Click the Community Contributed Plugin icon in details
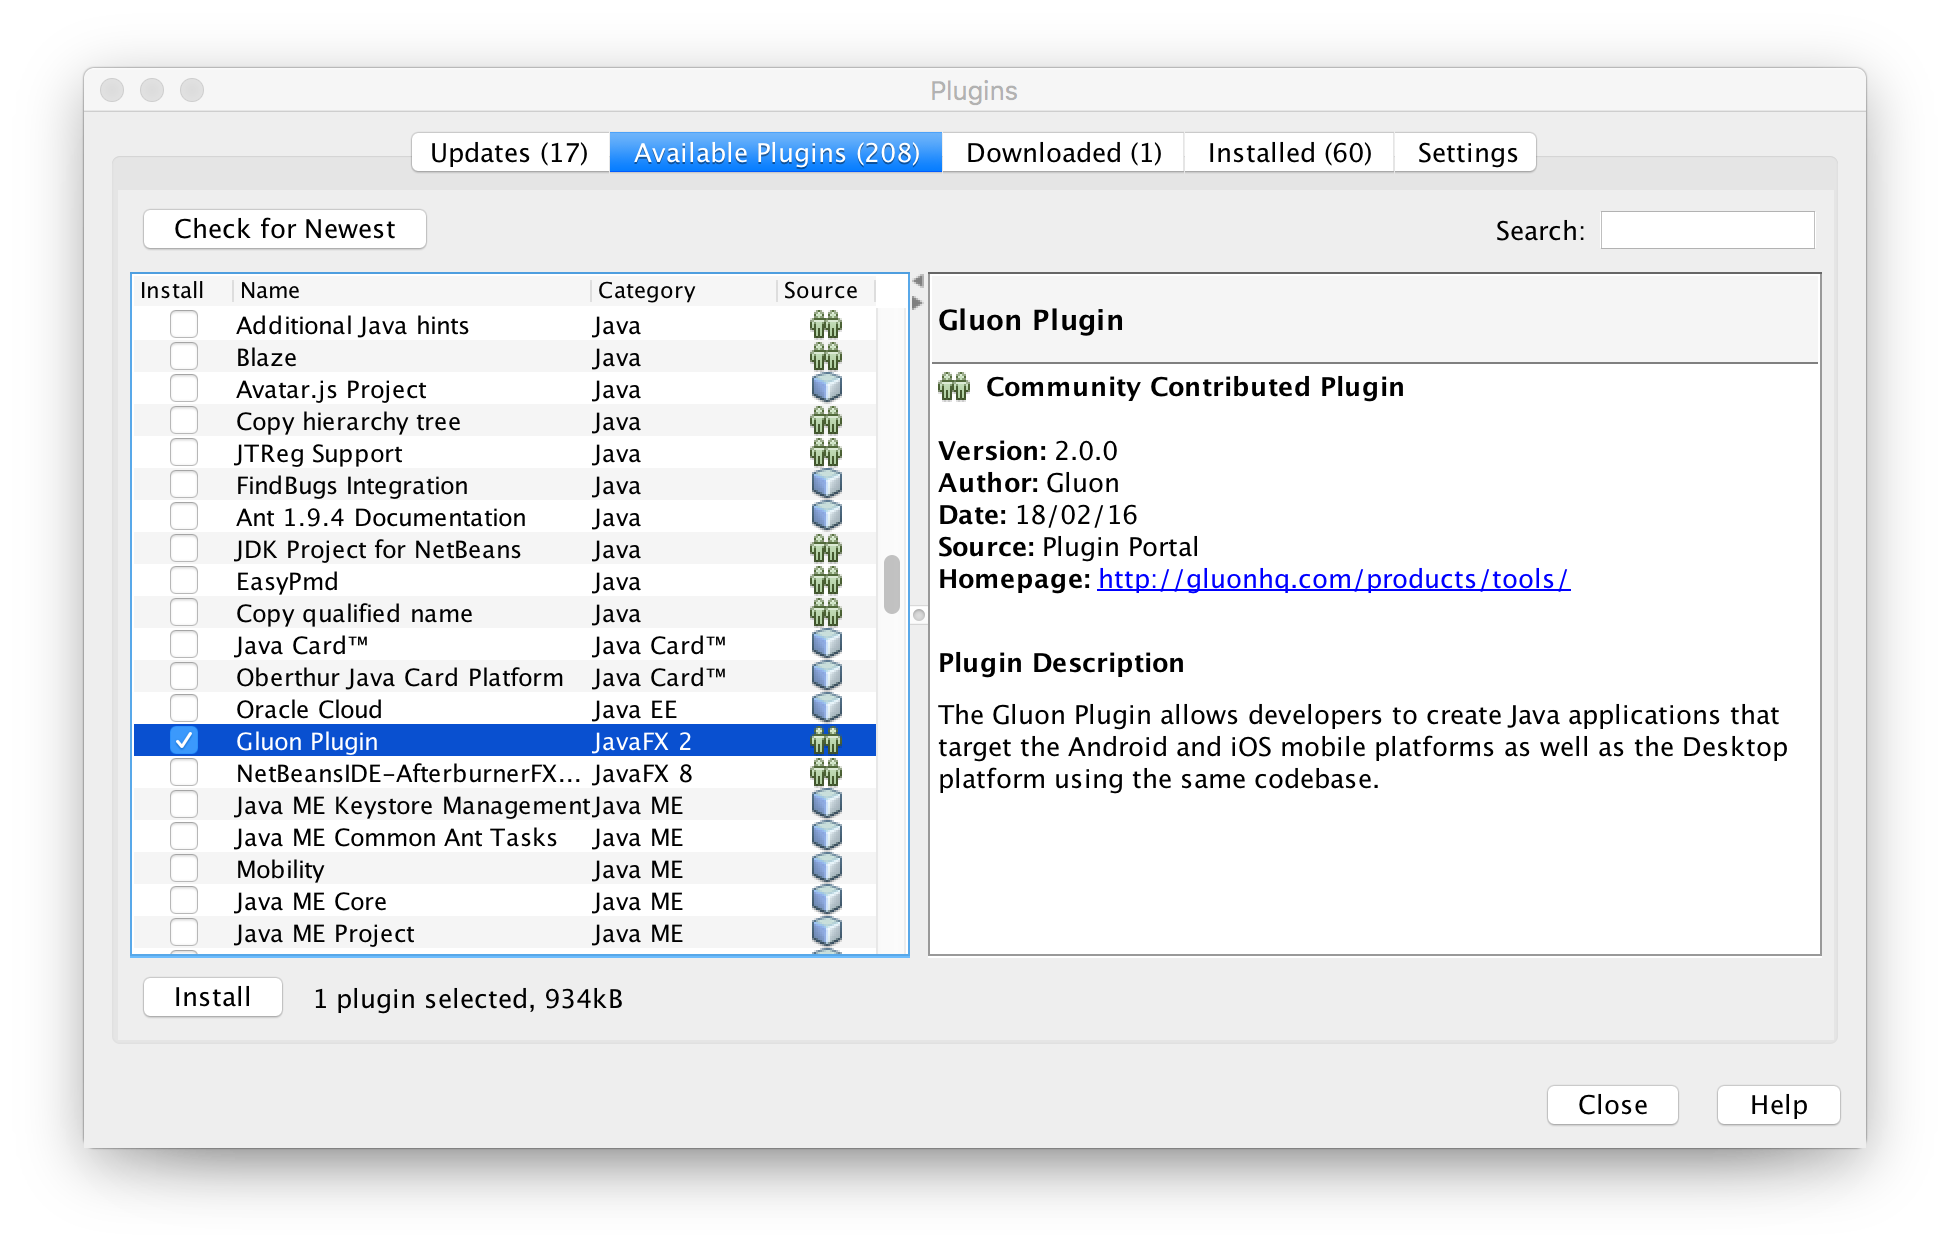Screen dimensions: 1950x1248 tap(954, 387)
